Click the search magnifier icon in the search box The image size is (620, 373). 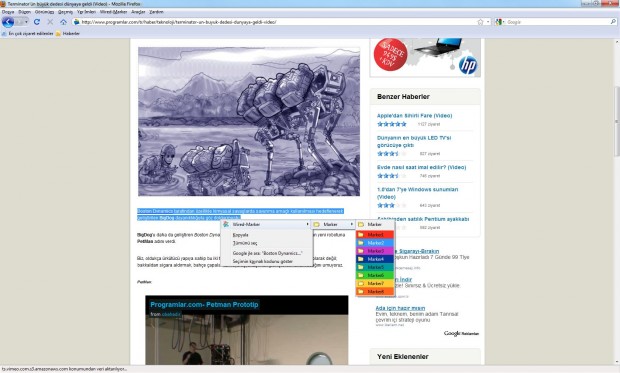coord(613,22)
